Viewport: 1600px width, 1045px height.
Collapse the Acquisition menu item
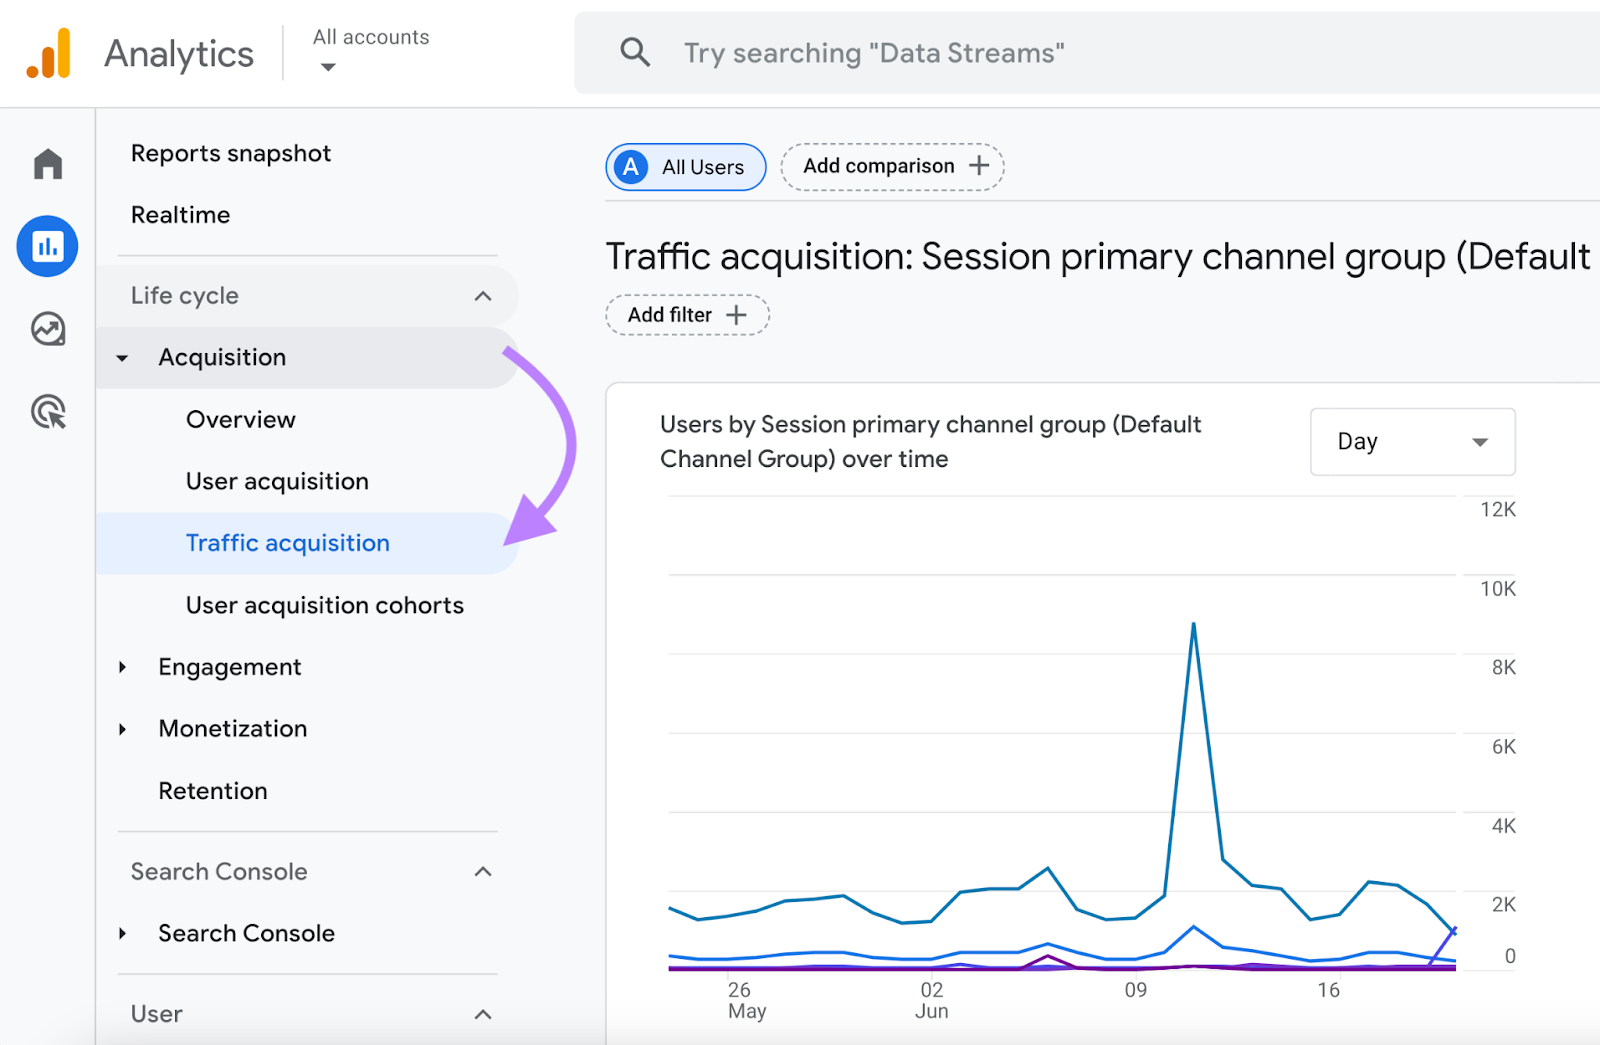[122, 357]
